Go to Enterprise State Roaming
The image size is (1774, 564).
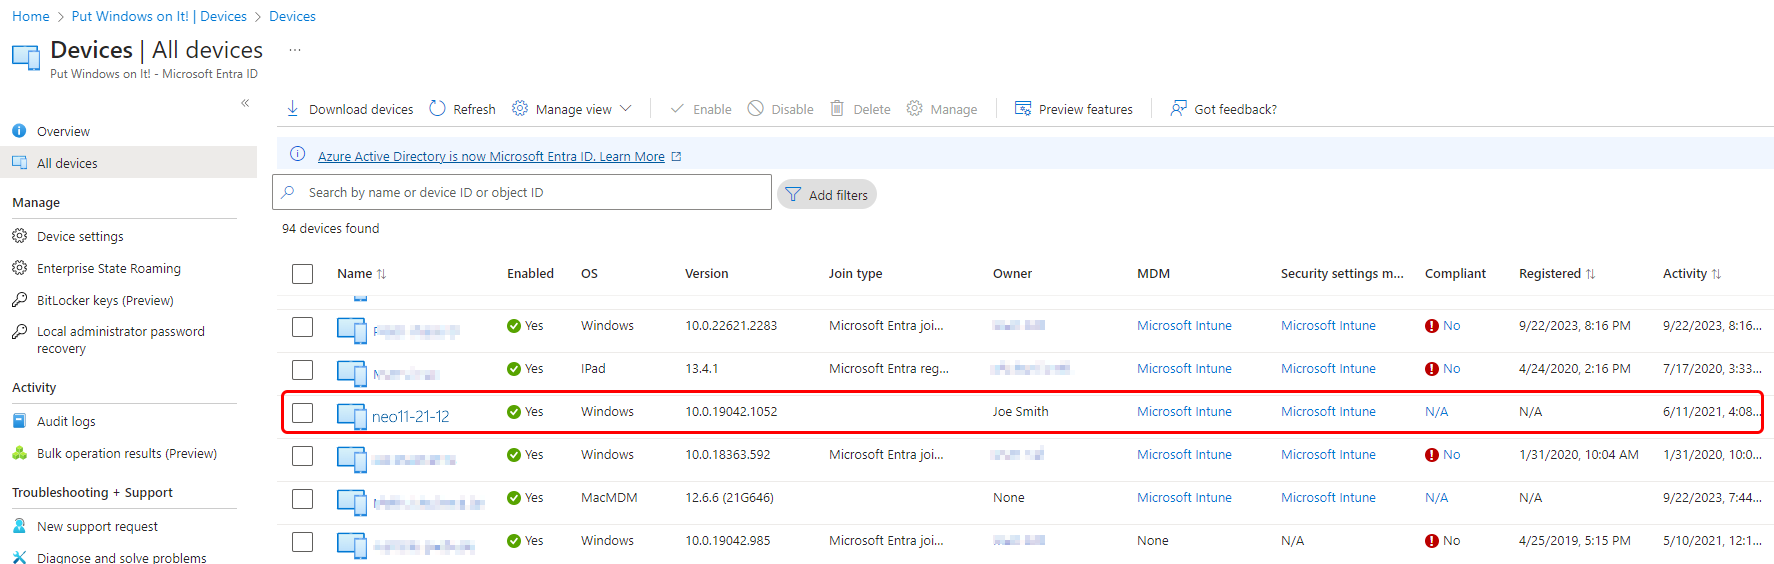(x=108, y=269)
